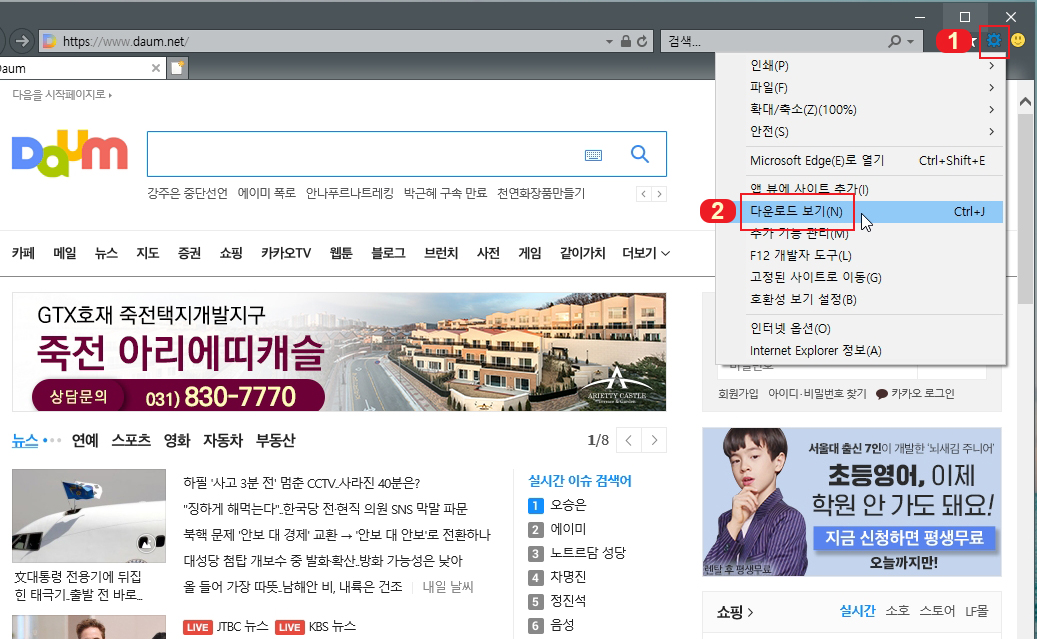Open the 내일 날씨 link

tap(448, 587)
